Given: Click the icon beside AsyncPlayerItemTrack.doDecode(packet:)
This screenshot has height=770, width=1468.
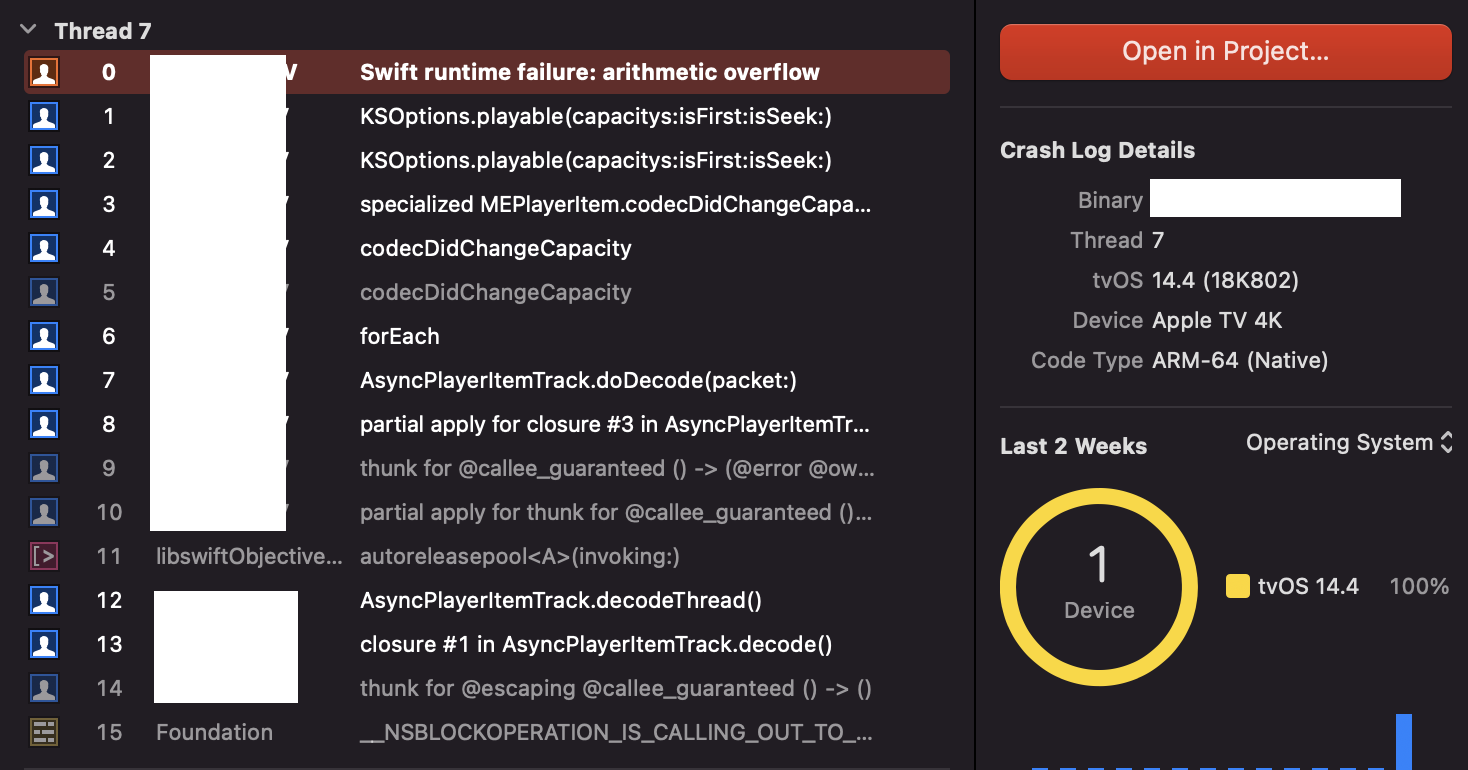Looking at the screenshot, I should tap(43, 380).
